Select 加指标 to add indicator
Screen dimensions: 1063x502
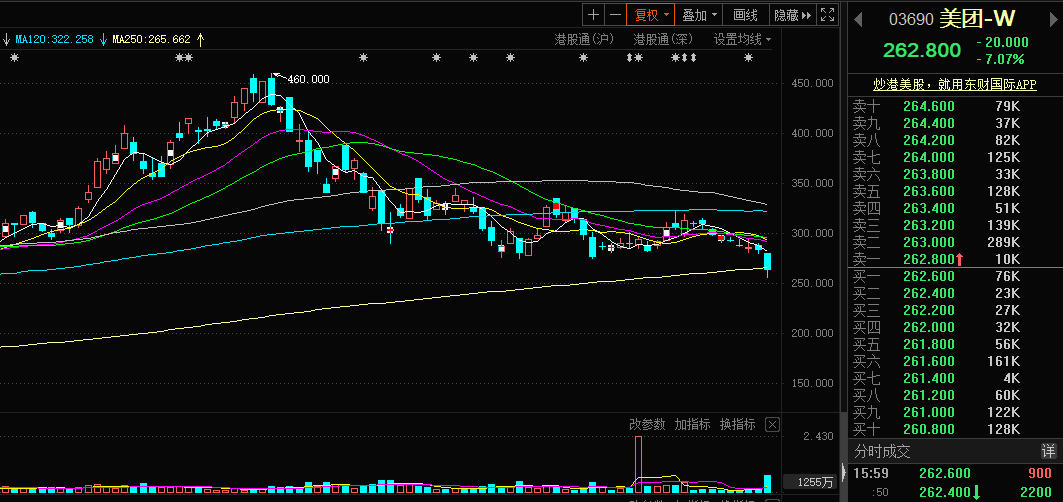[692, 425]
